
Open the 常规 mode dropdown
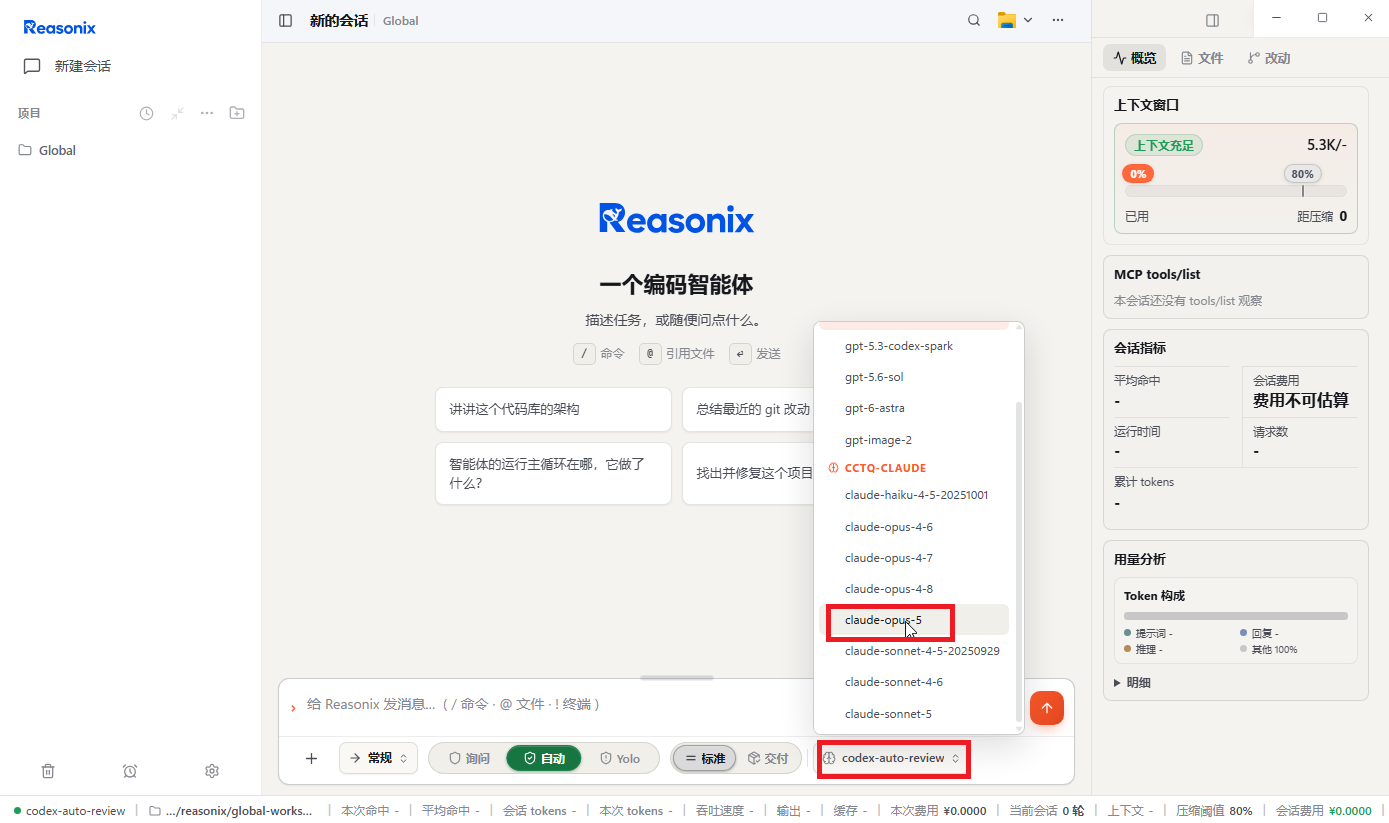tap(379, 758)
